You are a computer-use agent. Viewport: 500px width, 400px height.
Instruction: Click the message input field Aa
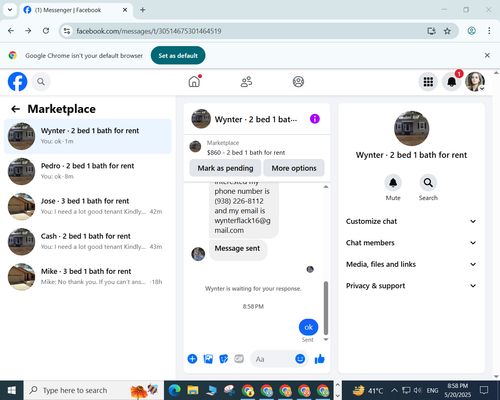pyautogui.click(x=273, y=359)
